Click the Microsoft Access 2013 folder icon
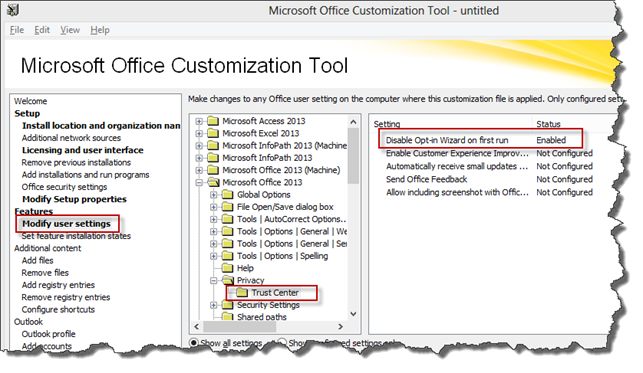Viewport: 643px width, 373px height. coord(213,121)
